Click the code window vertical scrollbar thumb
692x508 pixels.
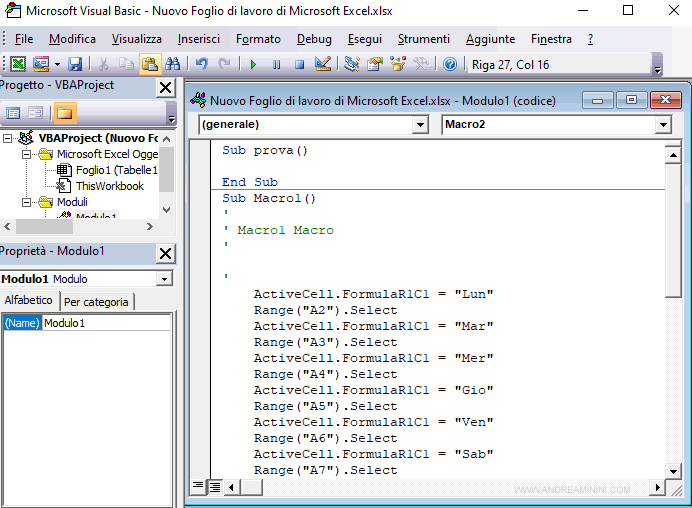coord(673,231)
